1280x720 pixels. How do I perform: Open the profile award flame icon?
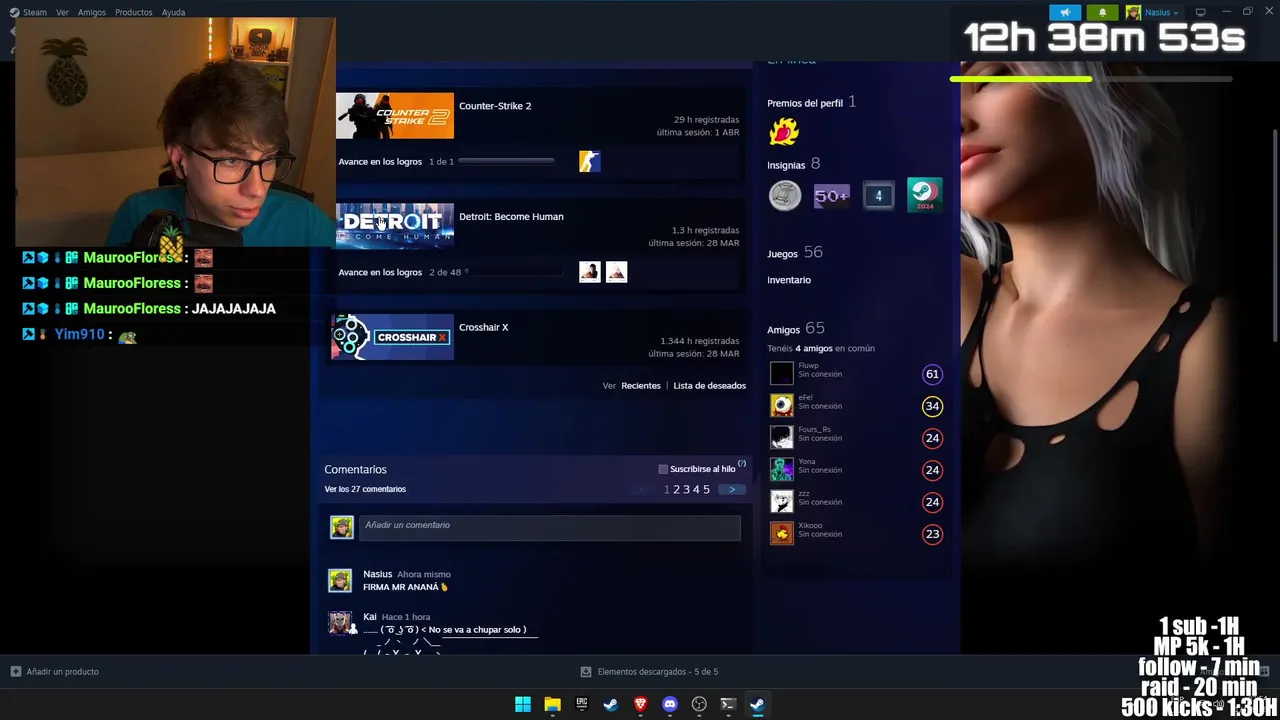tap(784, 131)
